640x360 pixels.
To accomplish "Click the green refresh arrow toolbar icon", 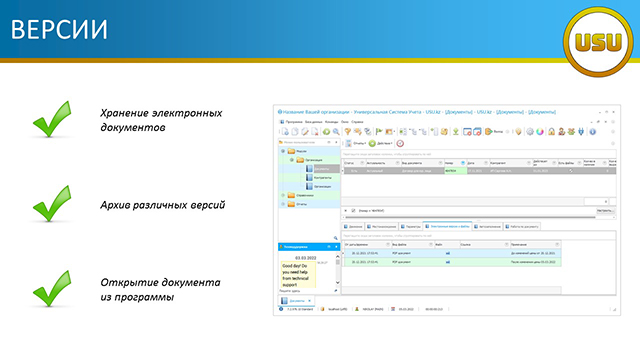I will [326, 131].
